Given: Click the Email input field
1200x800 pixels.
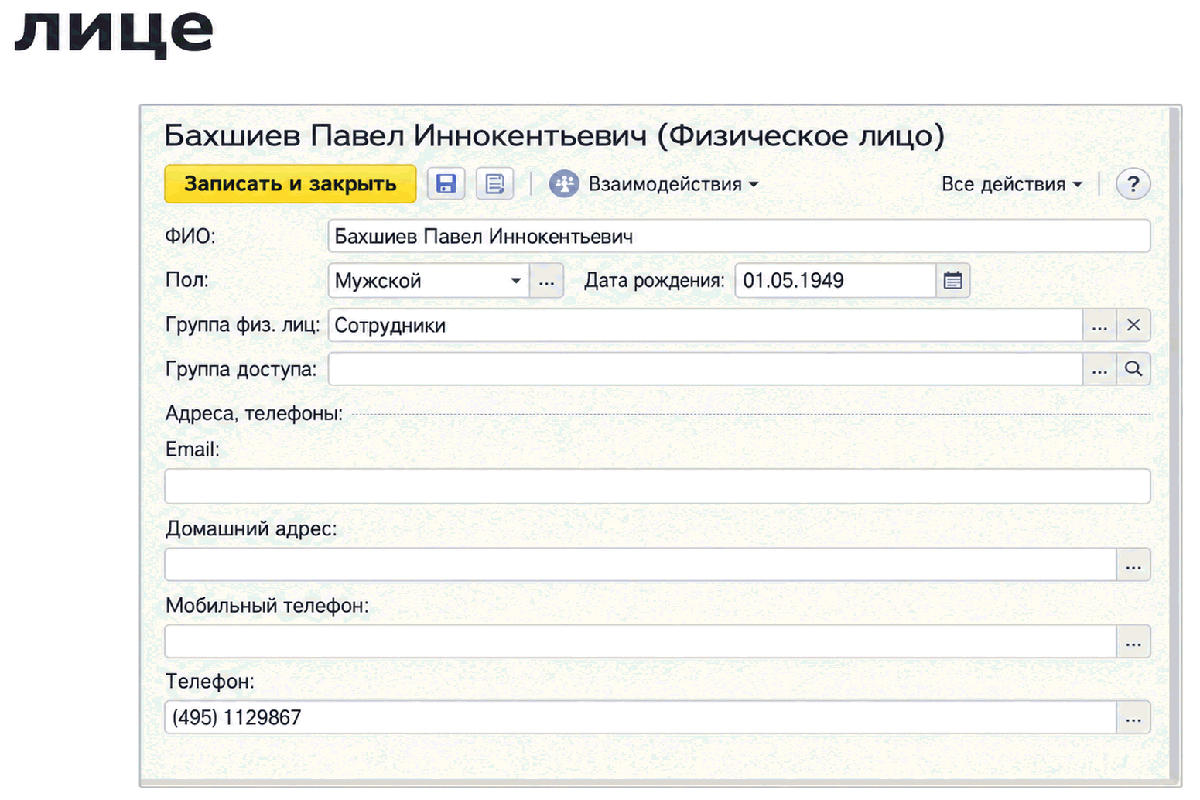Looking at the screenshot, I should click(x=658, y=487).
